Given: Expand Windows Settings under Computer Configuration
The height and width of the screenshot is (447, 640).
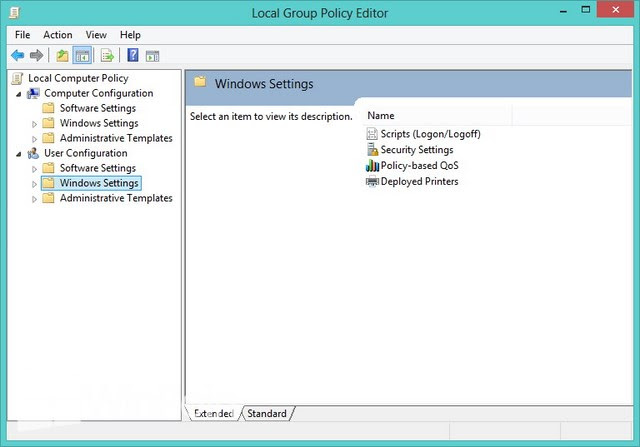Looking at the screenshot, I should (34, 124).
